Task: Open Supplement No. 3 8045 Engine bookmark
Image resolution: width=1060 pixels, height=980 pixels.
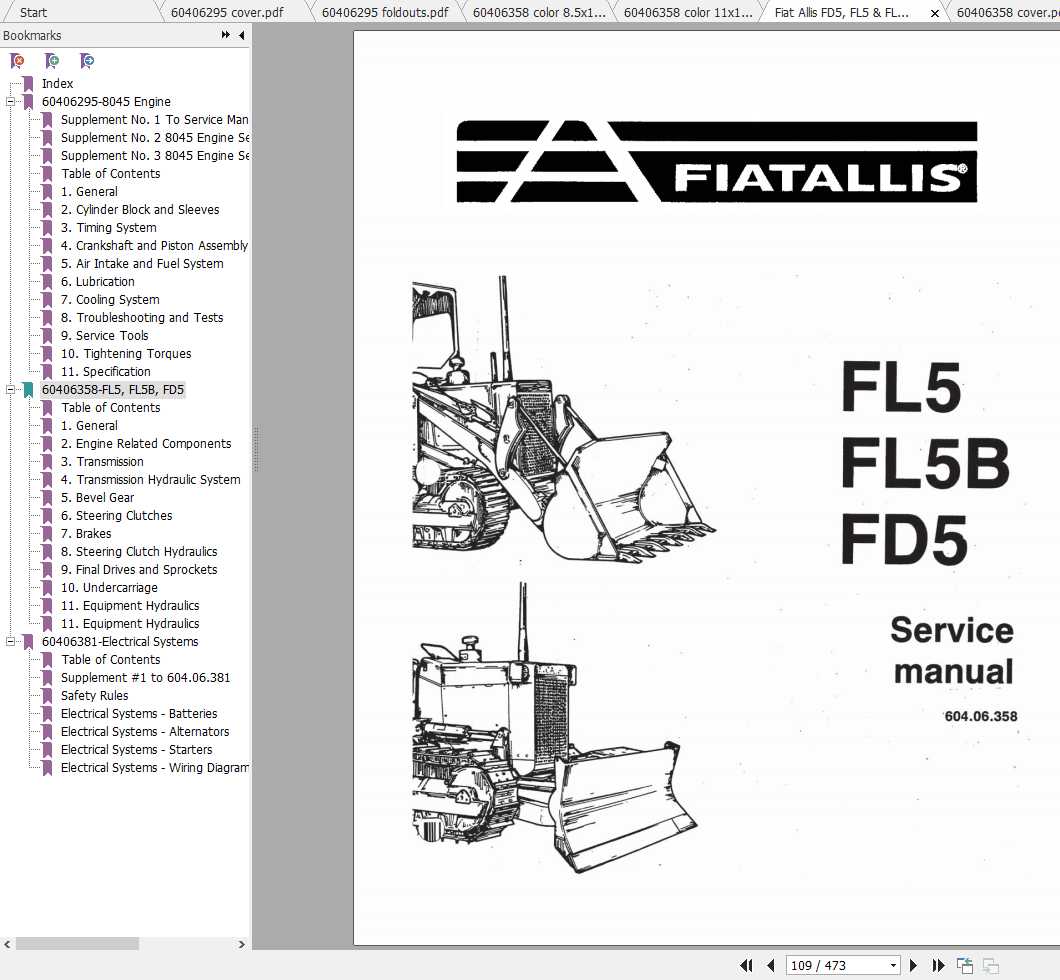Action: (x=155, y=156)
